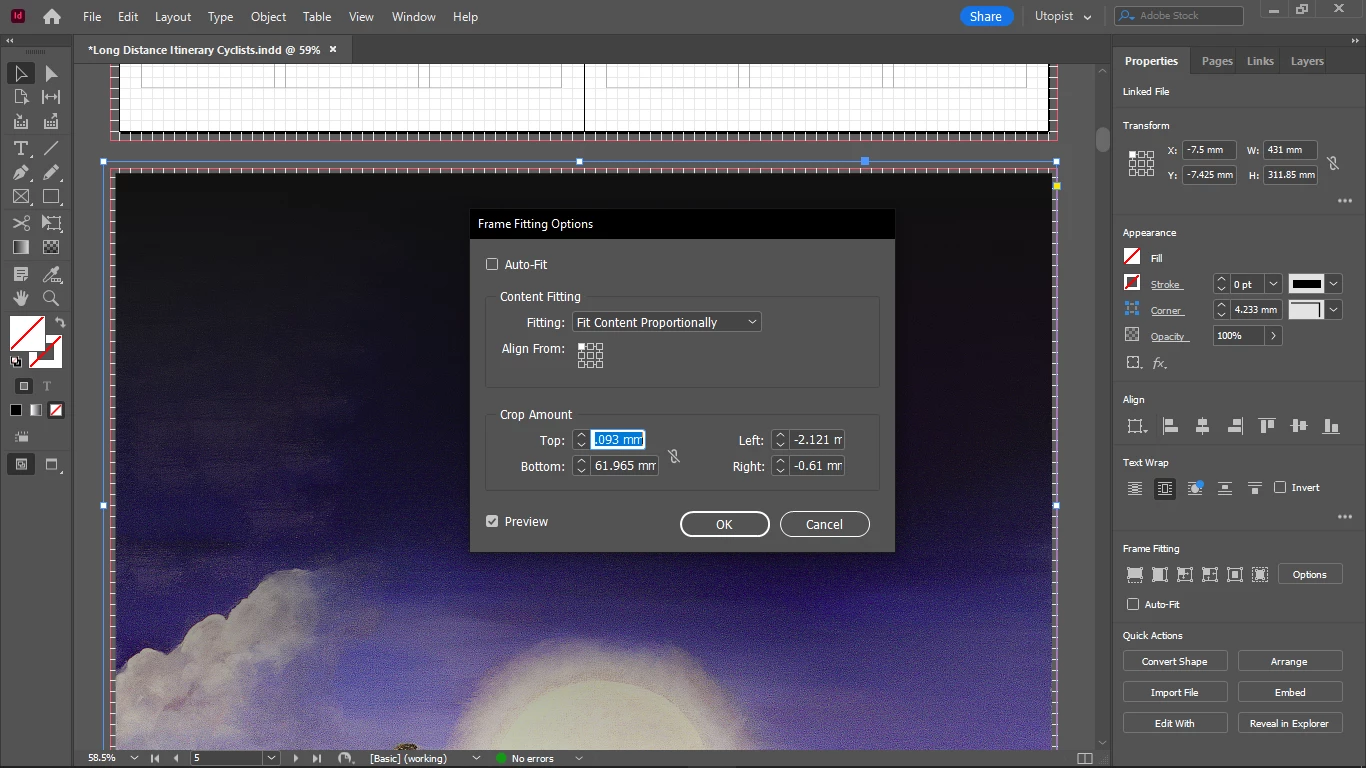Select the Zoom tool magnifier

tap(51, 298)
